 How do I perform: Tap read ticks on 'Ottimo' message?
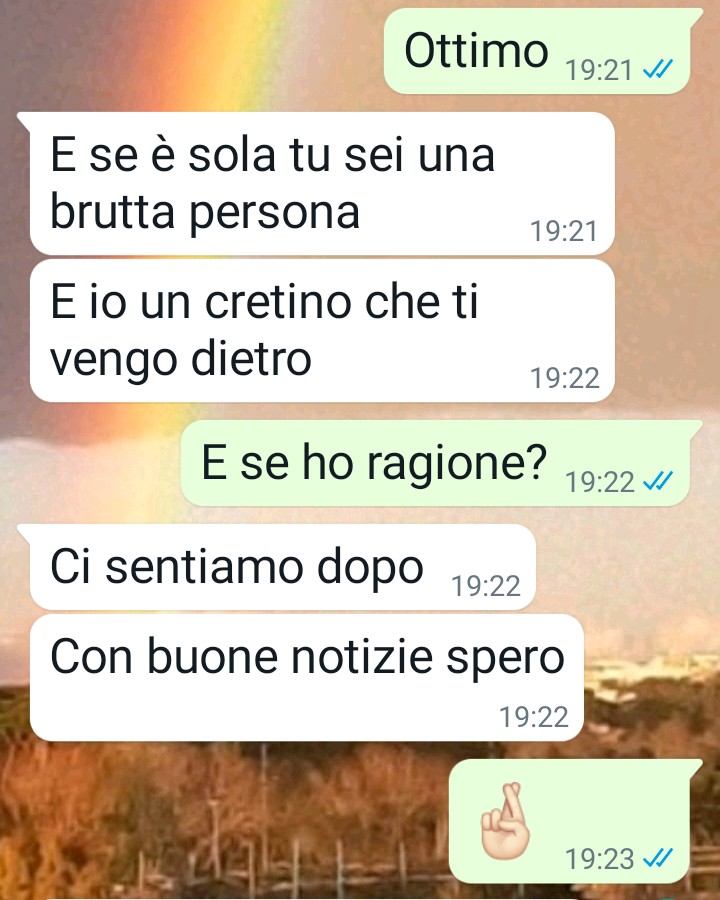click(657, 69)
